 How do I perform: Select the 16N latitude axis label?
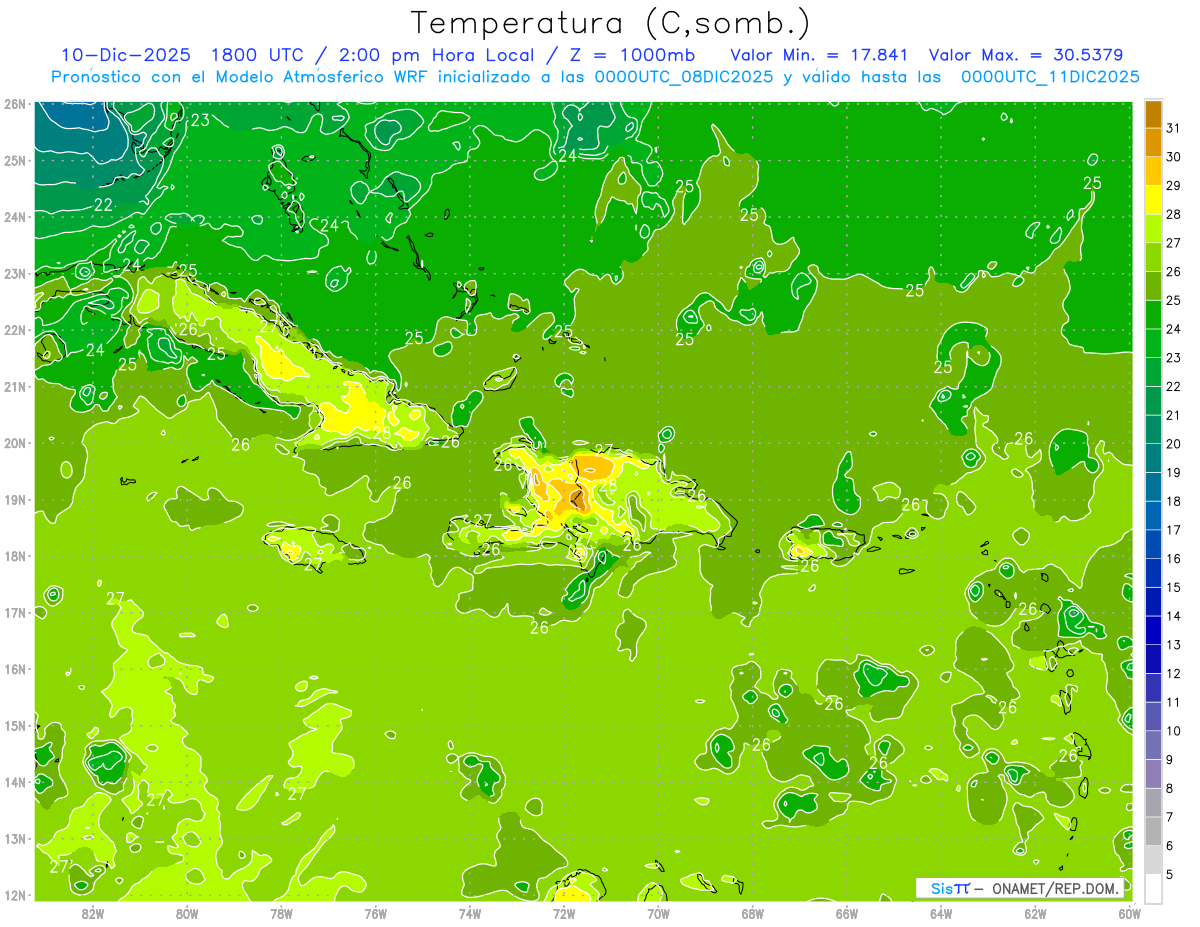[x=14, y=668]
